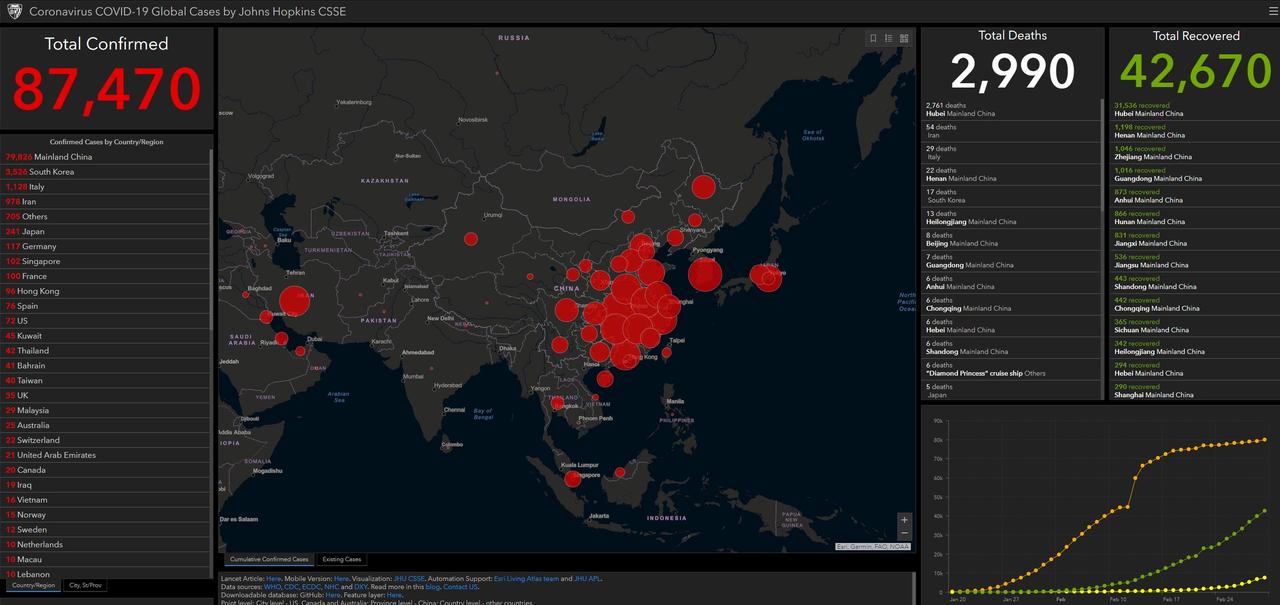
Task: Click the red circle over South Korea
Action: point(705,273)
